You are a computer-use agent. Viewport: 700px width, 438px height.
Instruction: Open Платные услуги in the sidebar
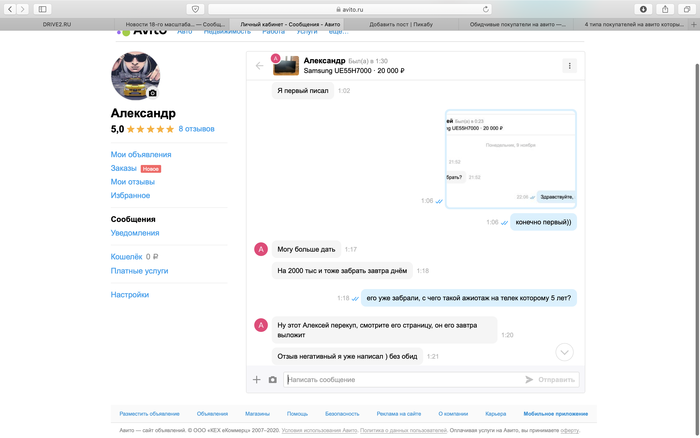139,271
